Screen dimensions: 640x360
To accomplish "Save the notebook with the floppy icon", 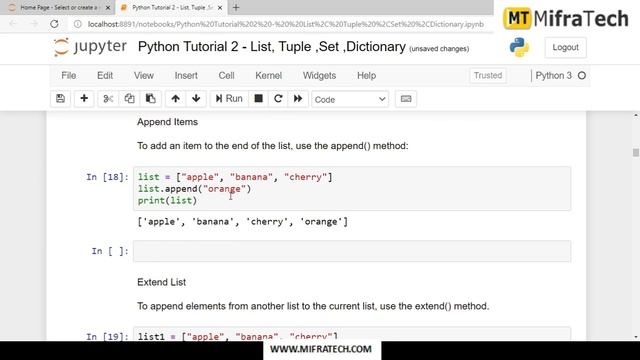I will coord(60,99).
